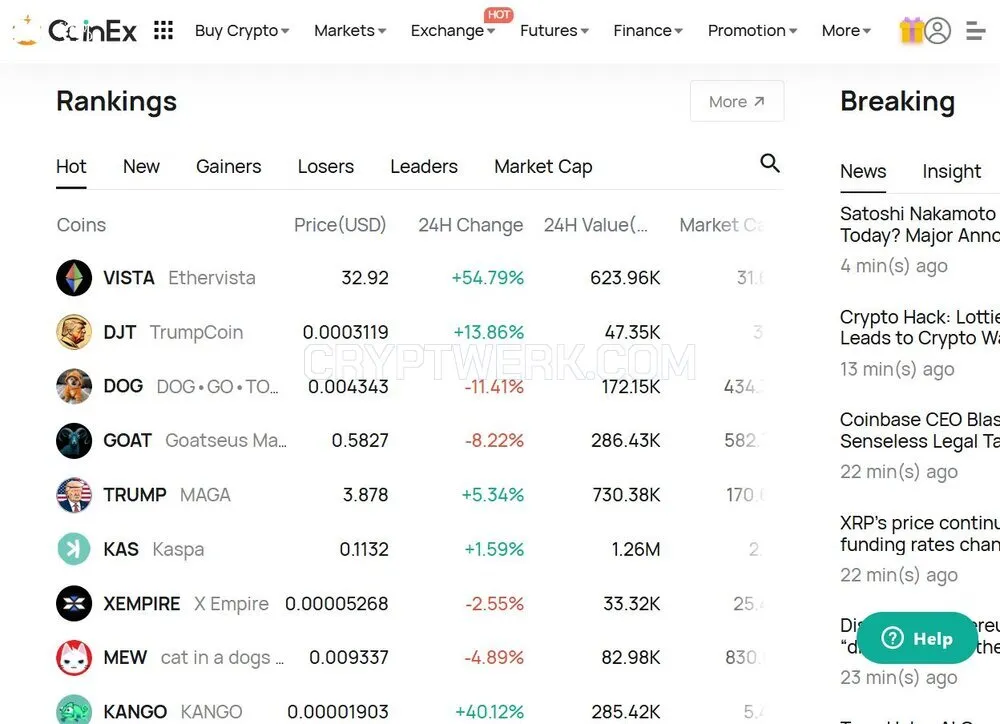
Task: Click the Kaspa coin name
Action: (x=179, y=549)
